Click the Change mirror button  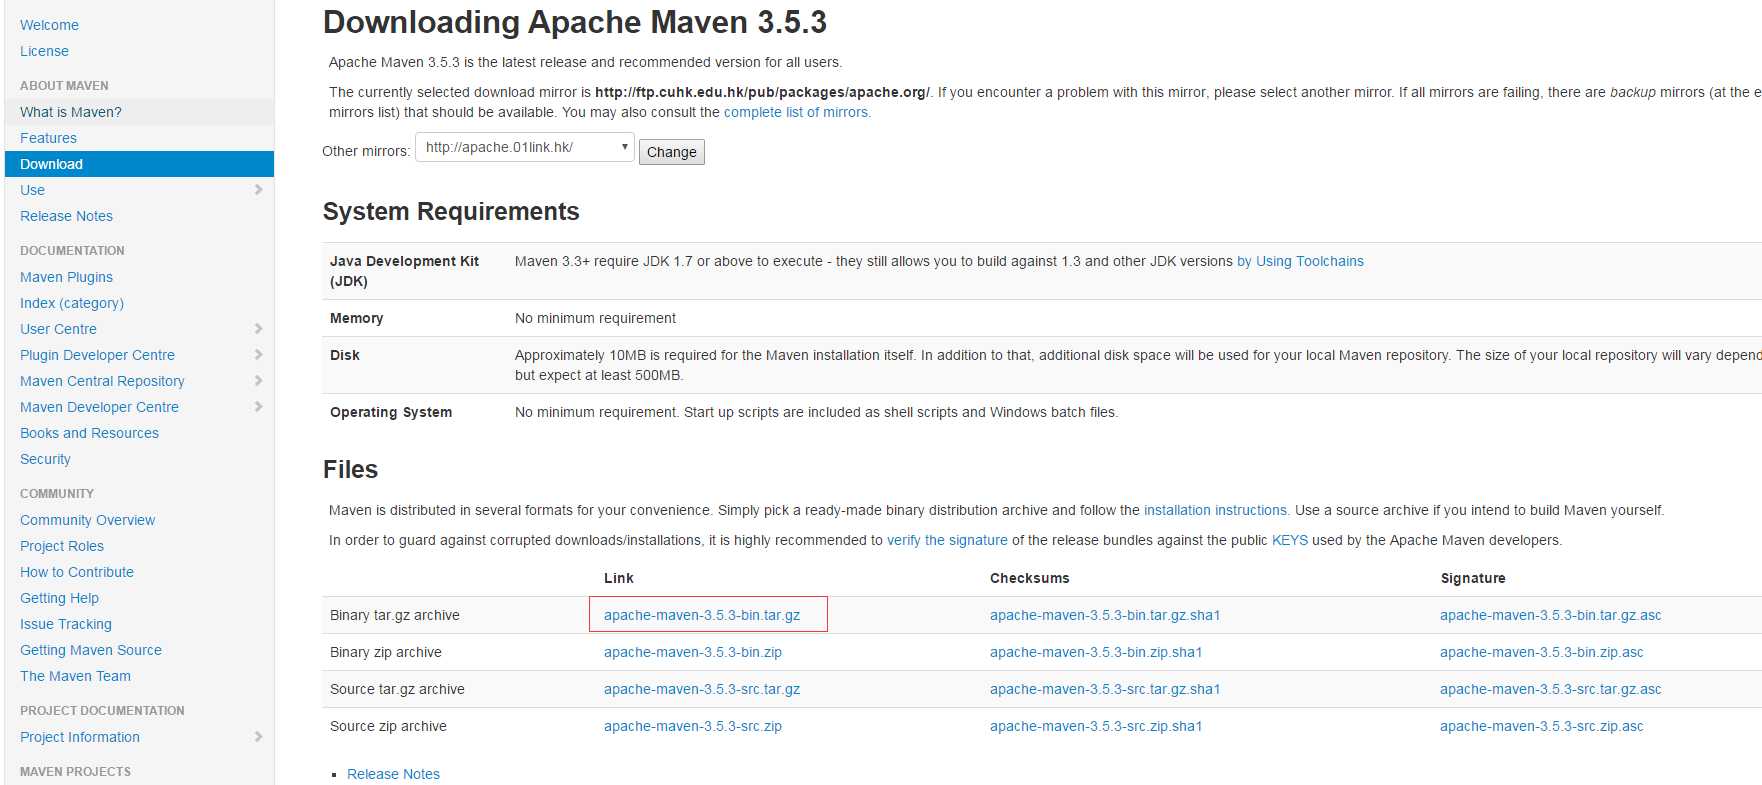672,152
